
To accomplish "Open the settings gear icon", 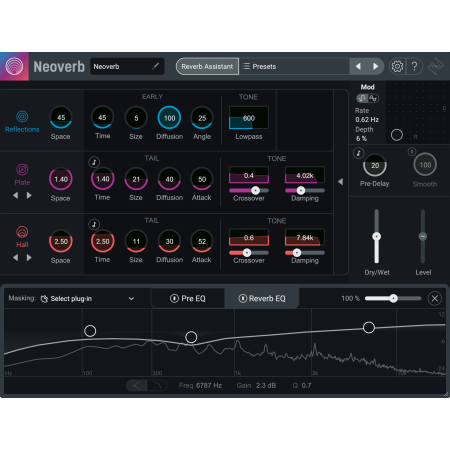I will point(397,66).
